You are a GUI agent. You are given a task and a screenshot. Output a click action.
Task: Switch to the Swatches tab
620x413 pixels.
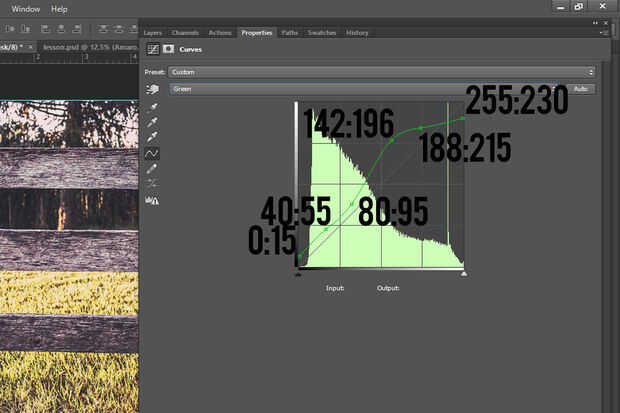[x=322, y=33]
